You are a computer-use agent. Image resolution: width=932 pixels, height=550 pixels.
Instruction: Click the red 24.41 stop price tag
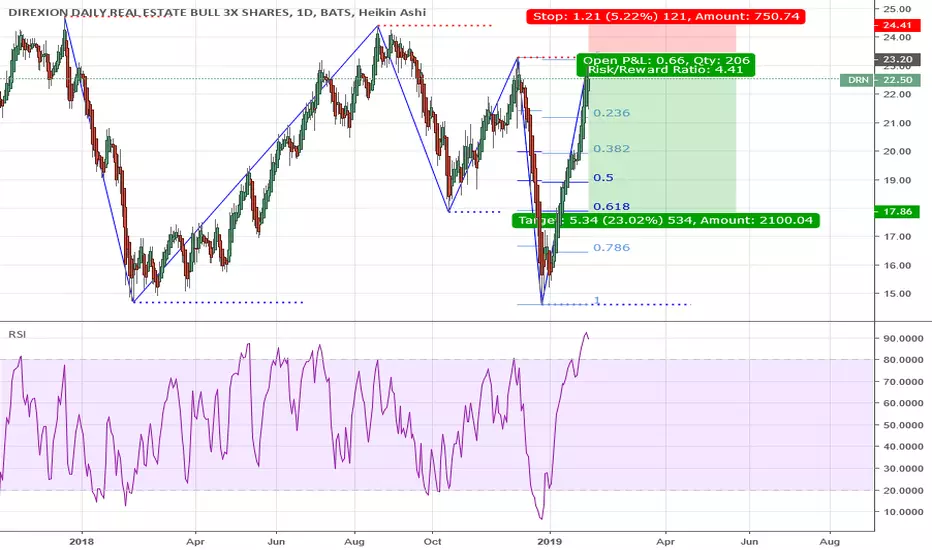897,25
